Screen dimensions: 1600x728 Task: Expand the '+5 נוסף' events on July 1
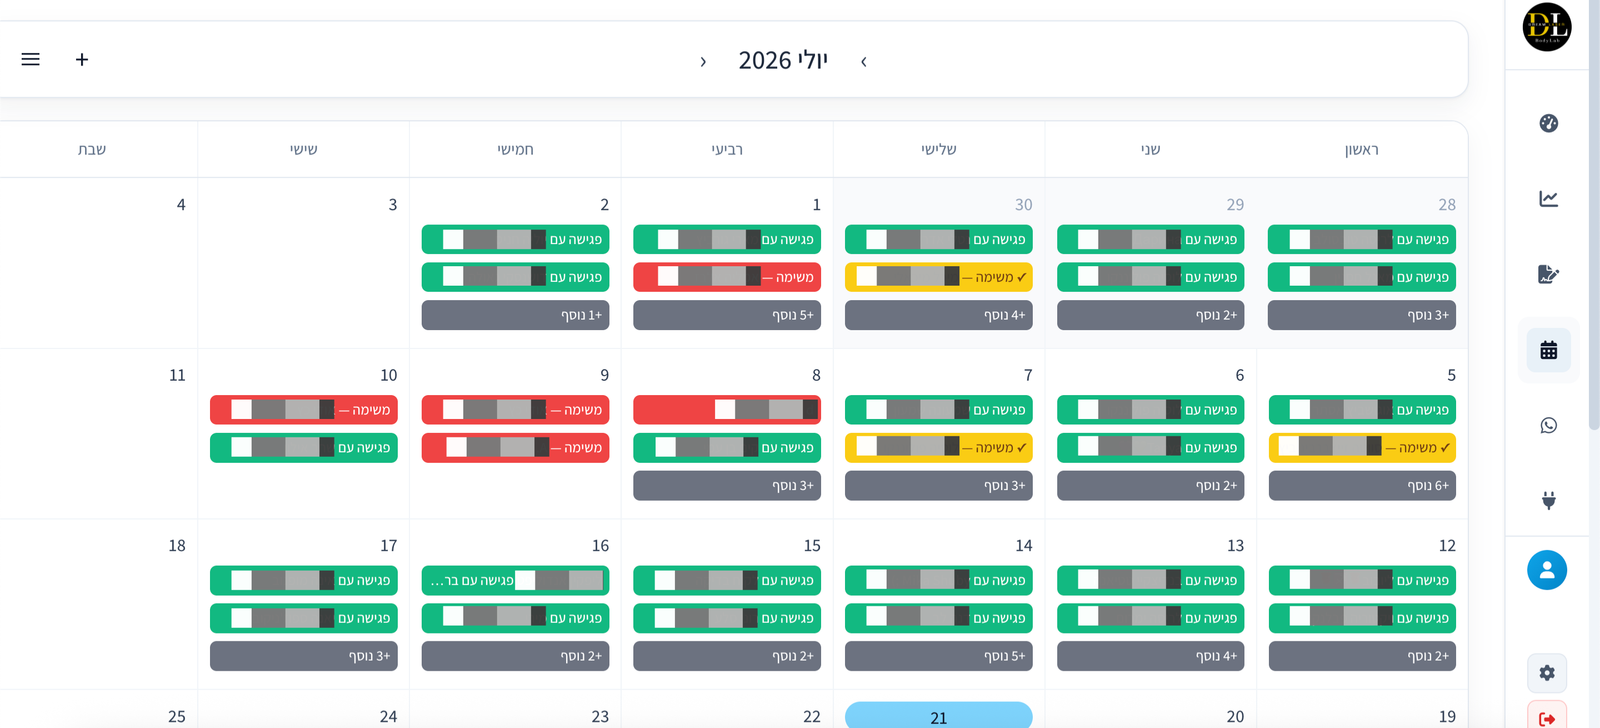click(727, 315)
